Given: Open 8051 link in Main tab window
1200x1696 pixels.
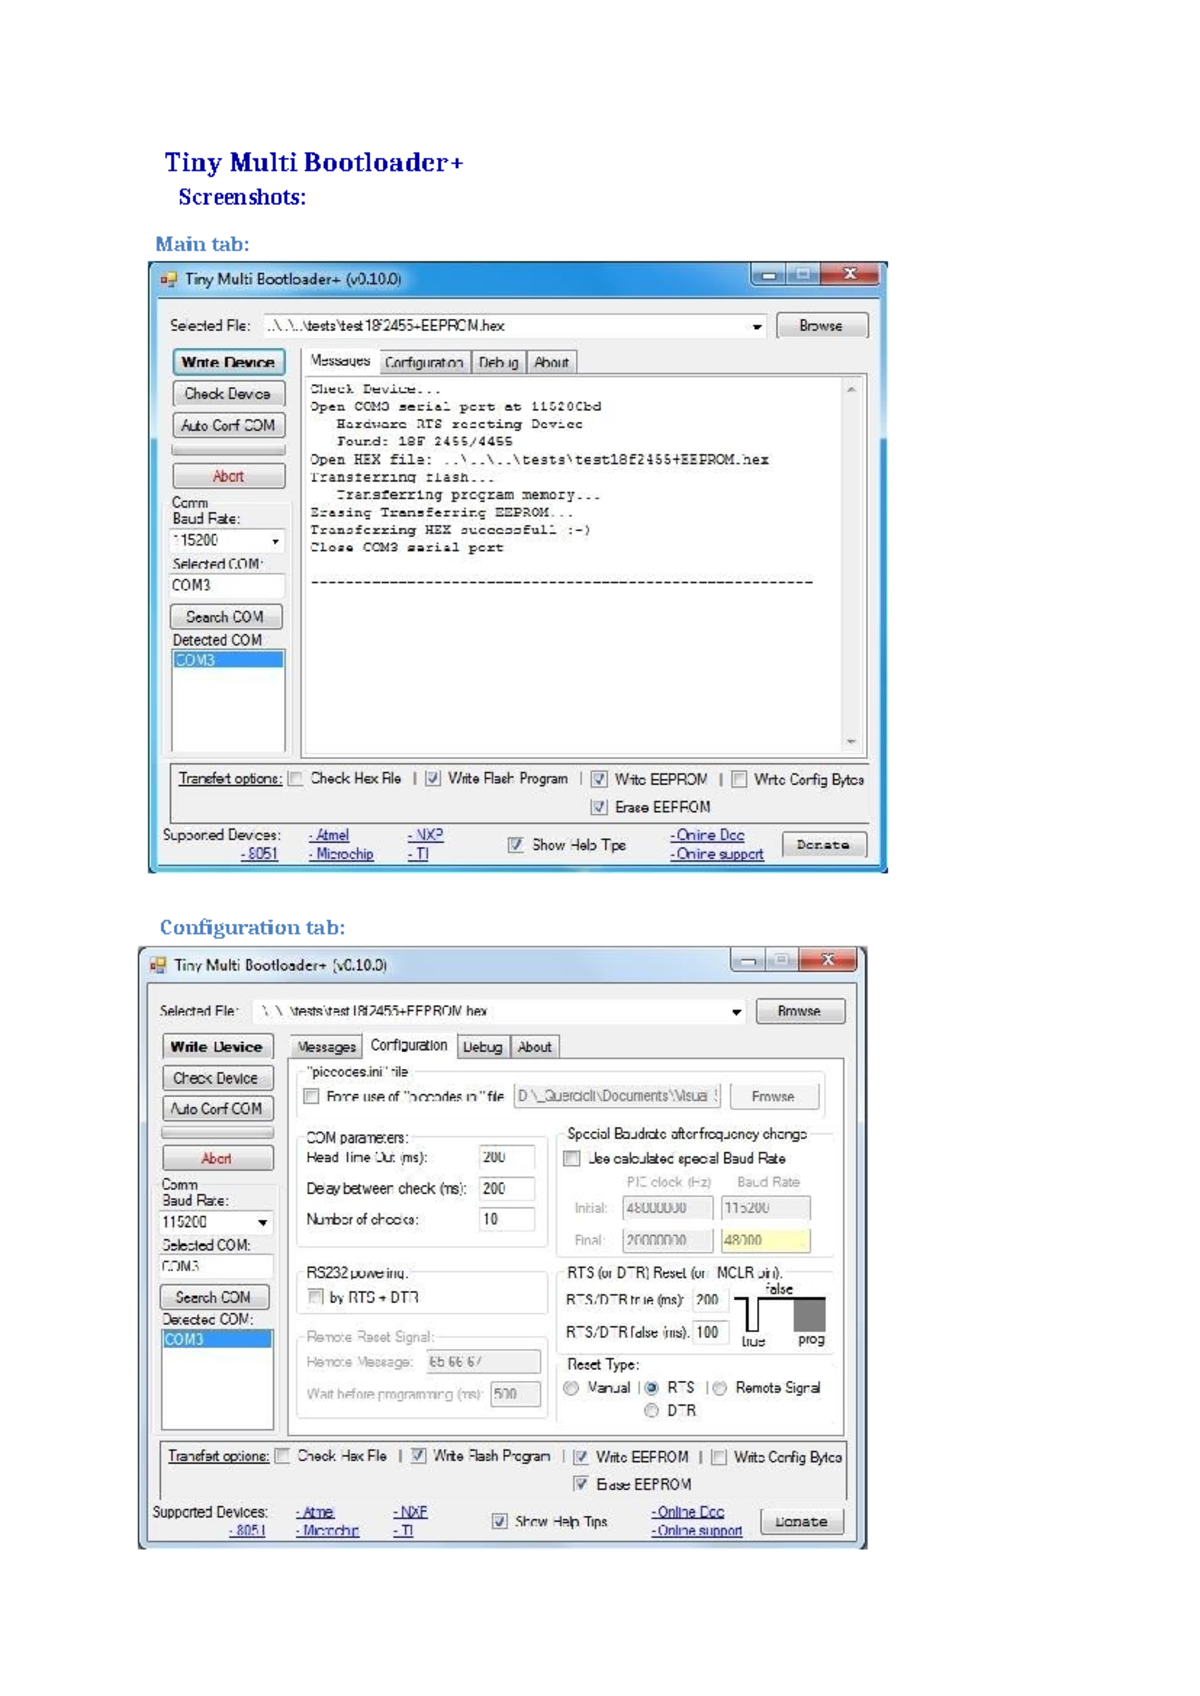Looking at the screenshot, I should 260,854.
